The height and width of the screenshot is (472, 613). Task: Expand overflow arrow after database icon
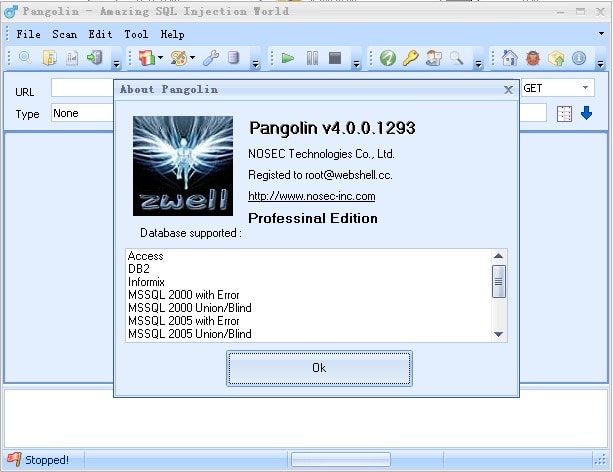[255, 63]
